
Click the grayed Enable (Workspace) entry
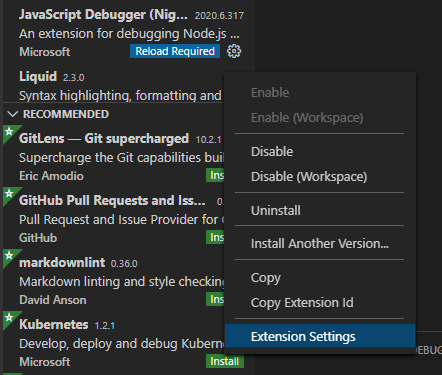(x=320, y=118)
